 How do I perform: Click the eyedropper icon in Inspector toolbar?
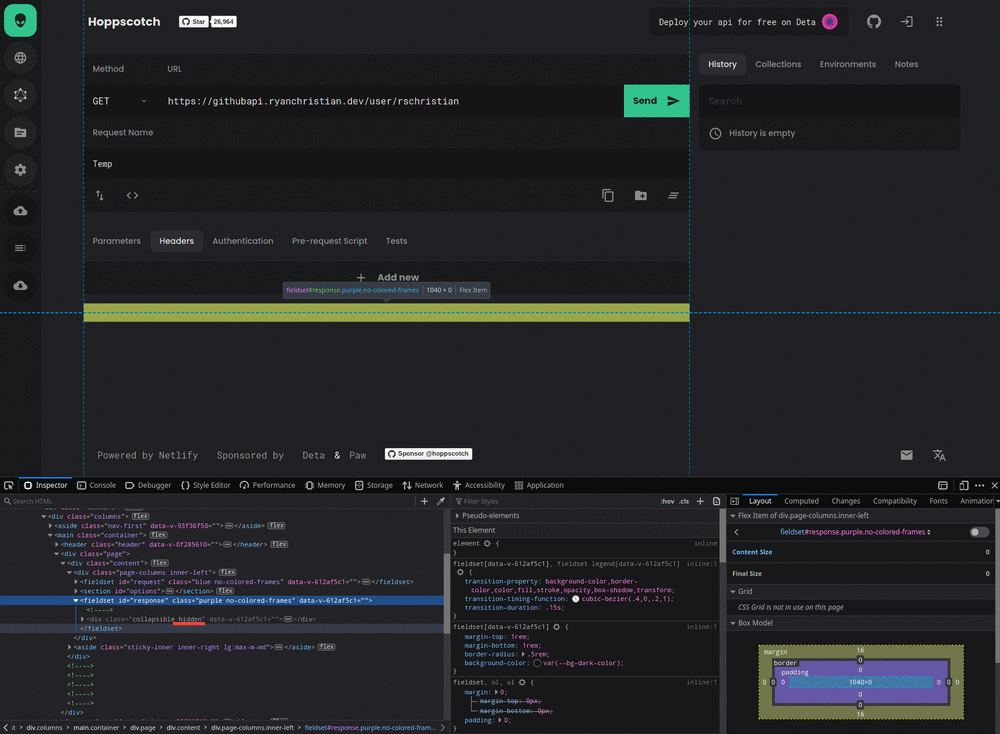[x=441, y=501]
